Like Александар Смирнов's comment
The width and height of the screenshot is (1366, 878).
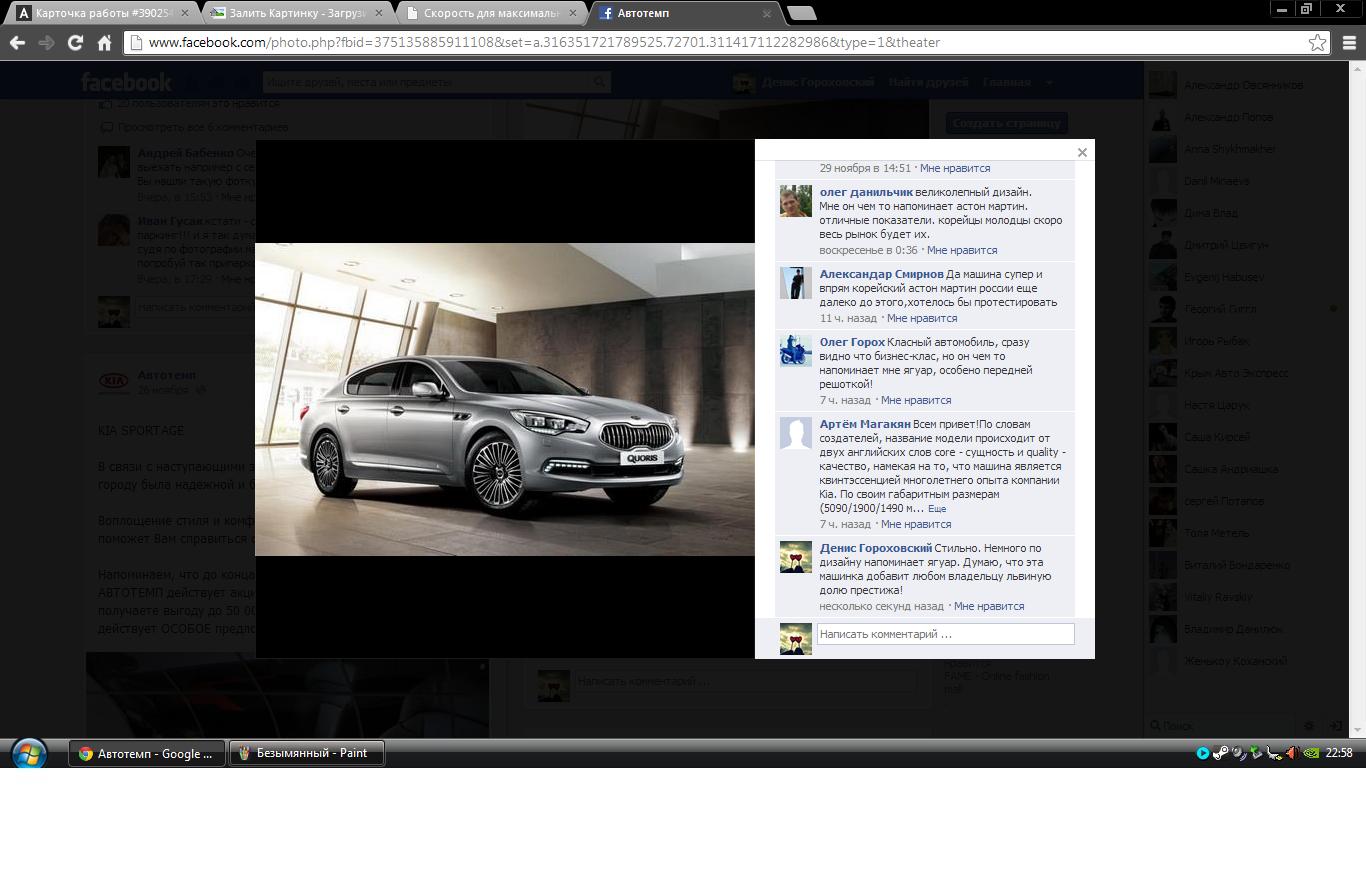[x=922, y=318]
